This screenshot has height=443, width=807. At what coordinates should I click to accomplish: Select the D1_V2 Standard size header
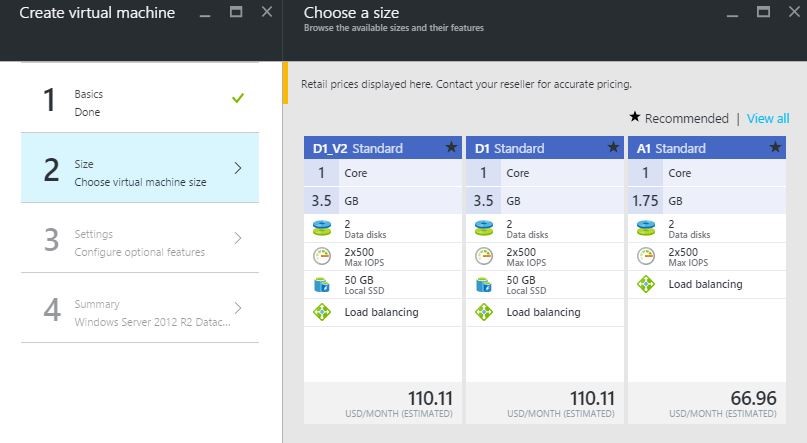[382, 148]
